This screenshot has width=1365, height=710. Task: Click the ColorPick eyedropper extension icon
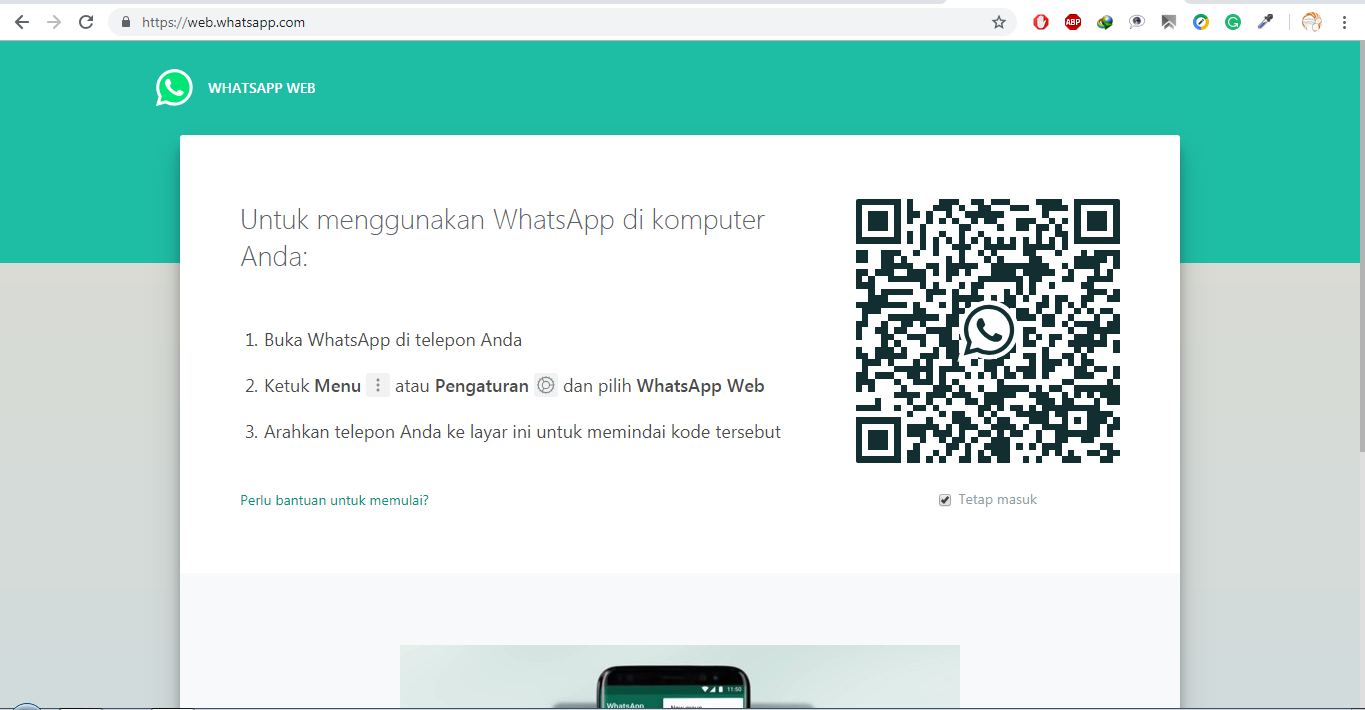[1264, 21]
